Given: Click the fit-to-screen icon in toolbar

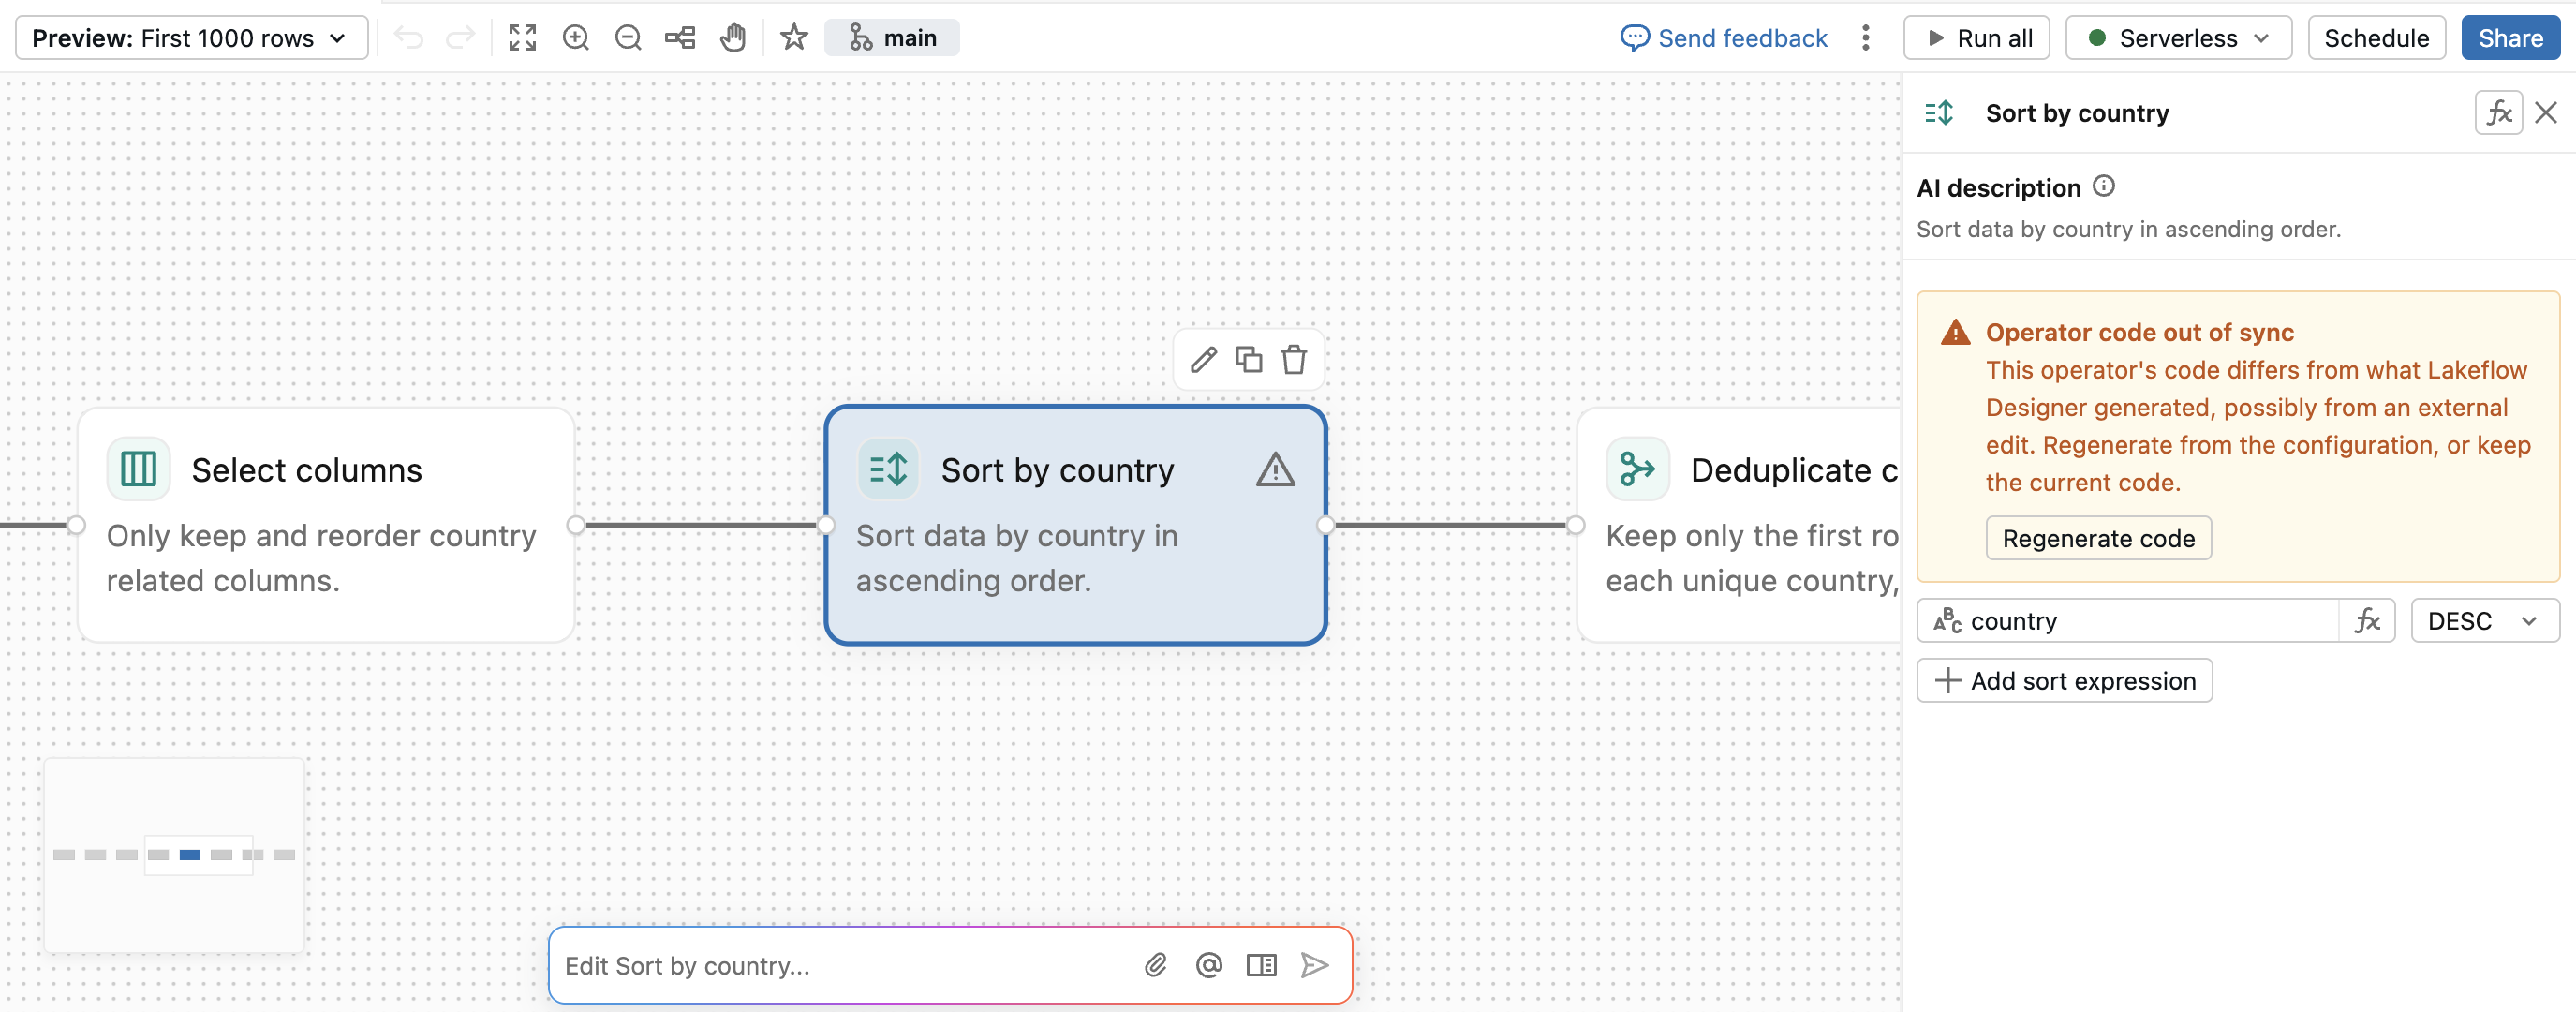Looking at the screenshot, I should tap(522, 38).
